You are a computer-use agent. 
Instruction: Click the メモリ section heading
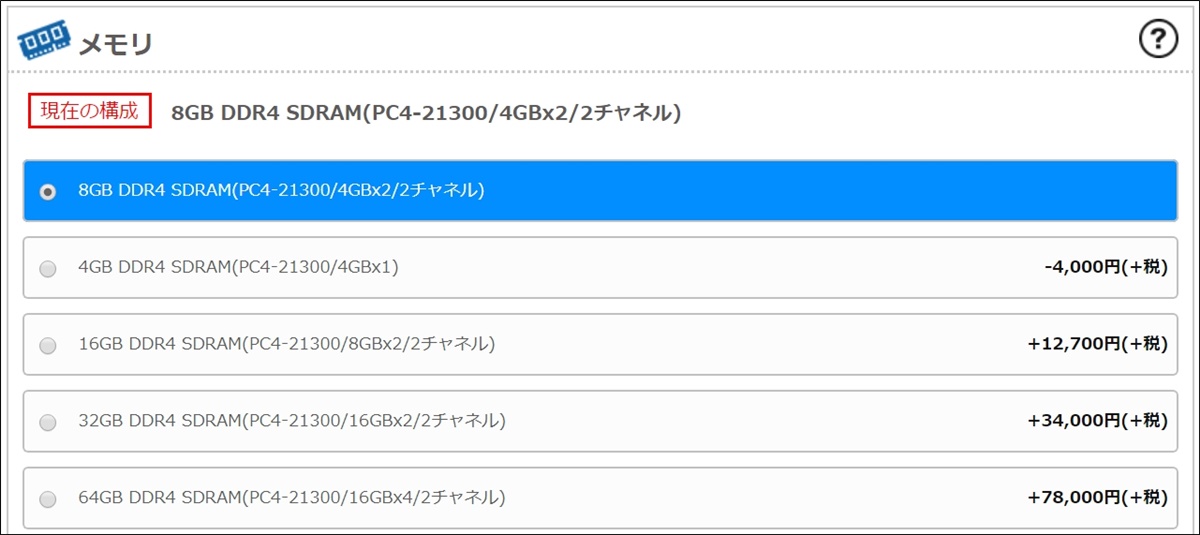(x=116, y=43)
